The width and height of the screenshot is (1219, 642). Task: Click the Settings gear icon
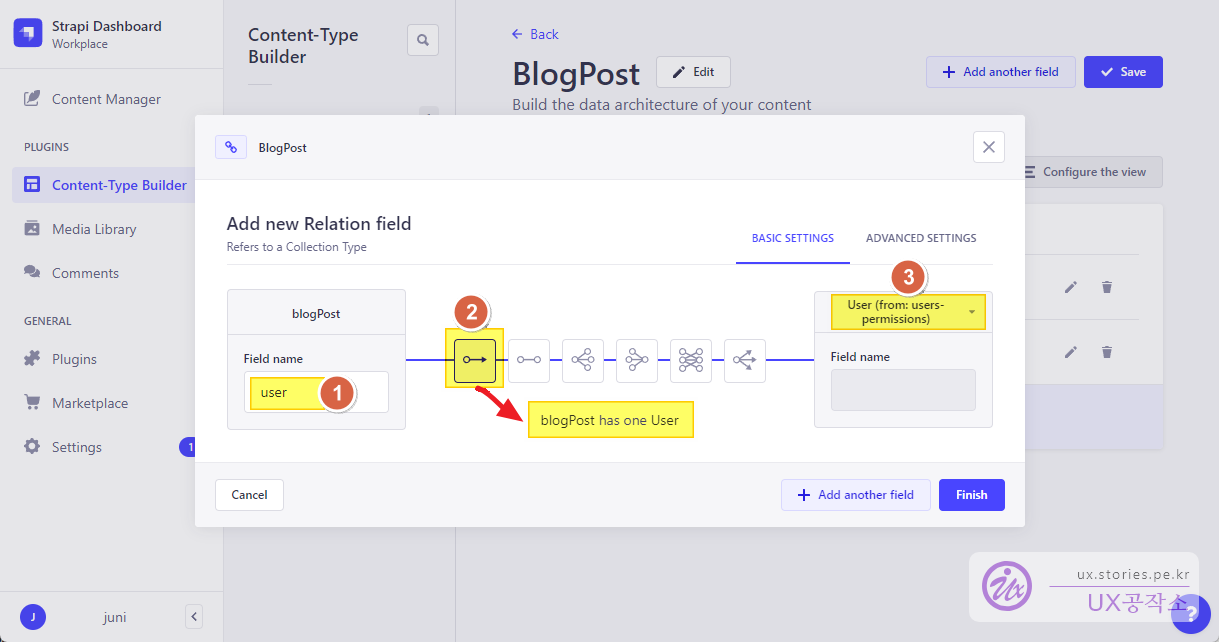[x=32, y=447]
